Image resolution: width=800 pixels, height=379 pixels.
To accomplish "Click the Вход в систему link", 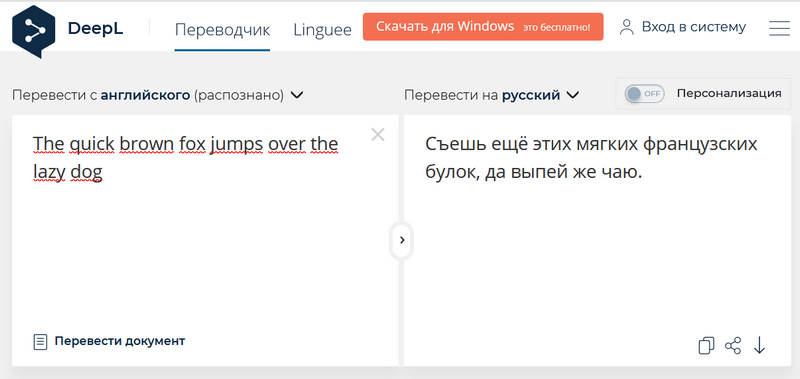I will tap(693, 27).
